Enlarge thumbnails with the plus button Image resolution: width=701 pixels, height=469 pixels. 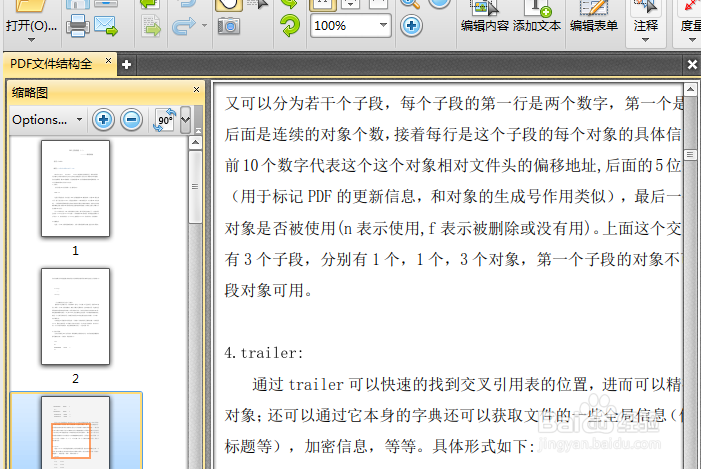coord(103,120)
